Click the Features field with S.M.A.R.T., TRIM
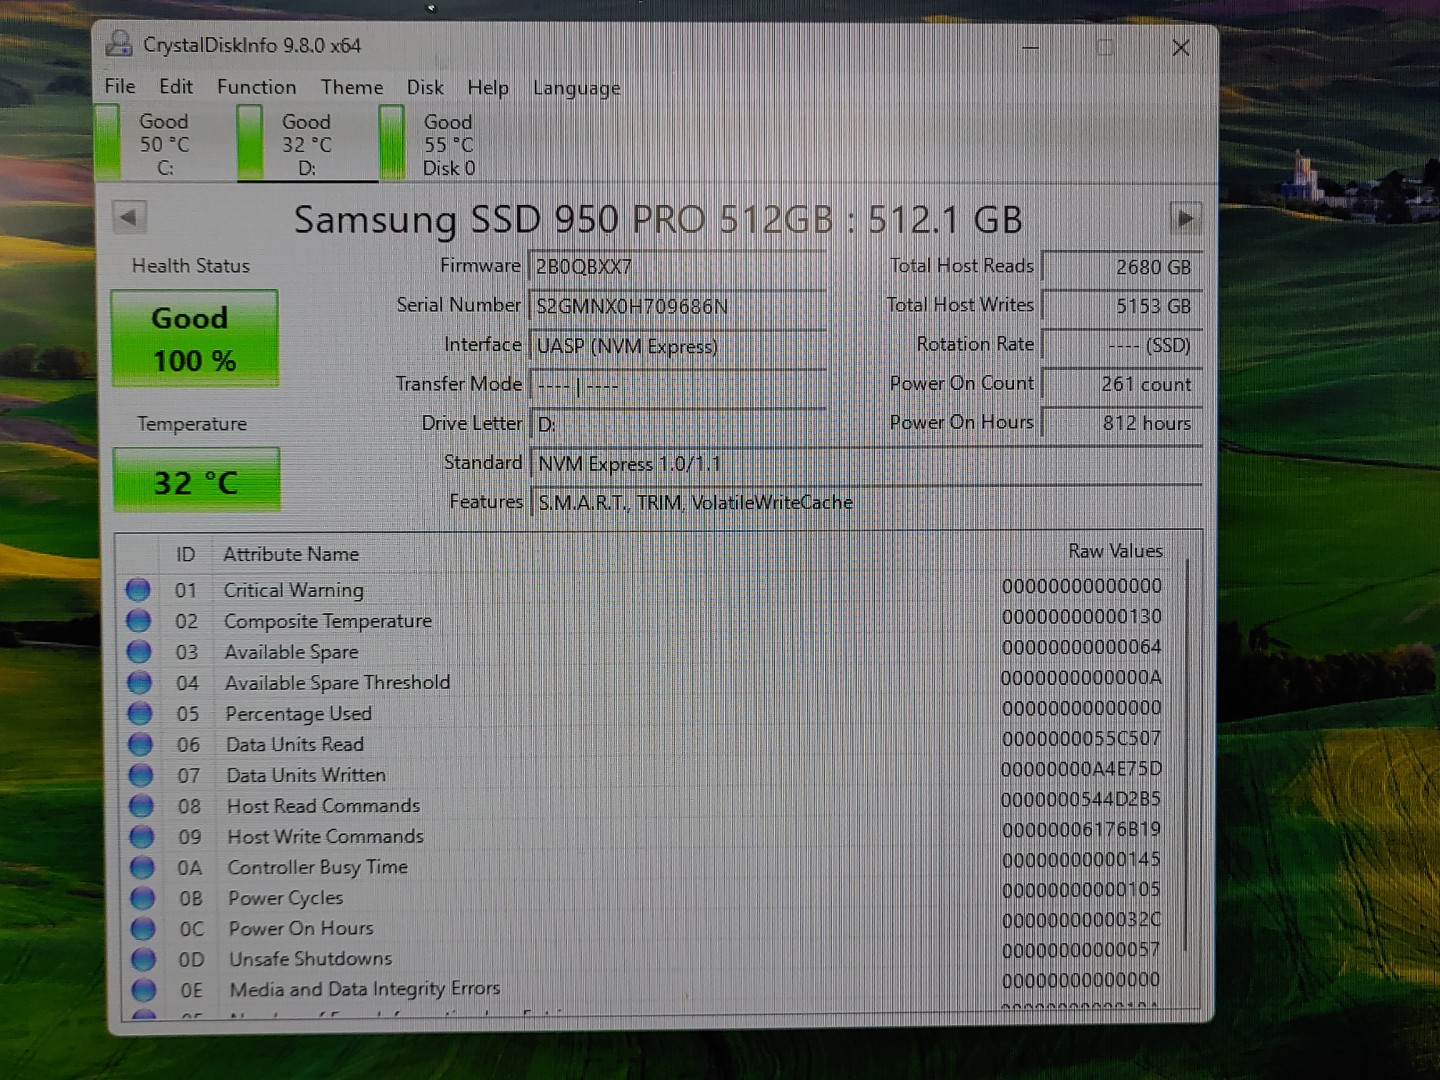This screenshot has height=1080, width=1440. (x=866, y=502)
